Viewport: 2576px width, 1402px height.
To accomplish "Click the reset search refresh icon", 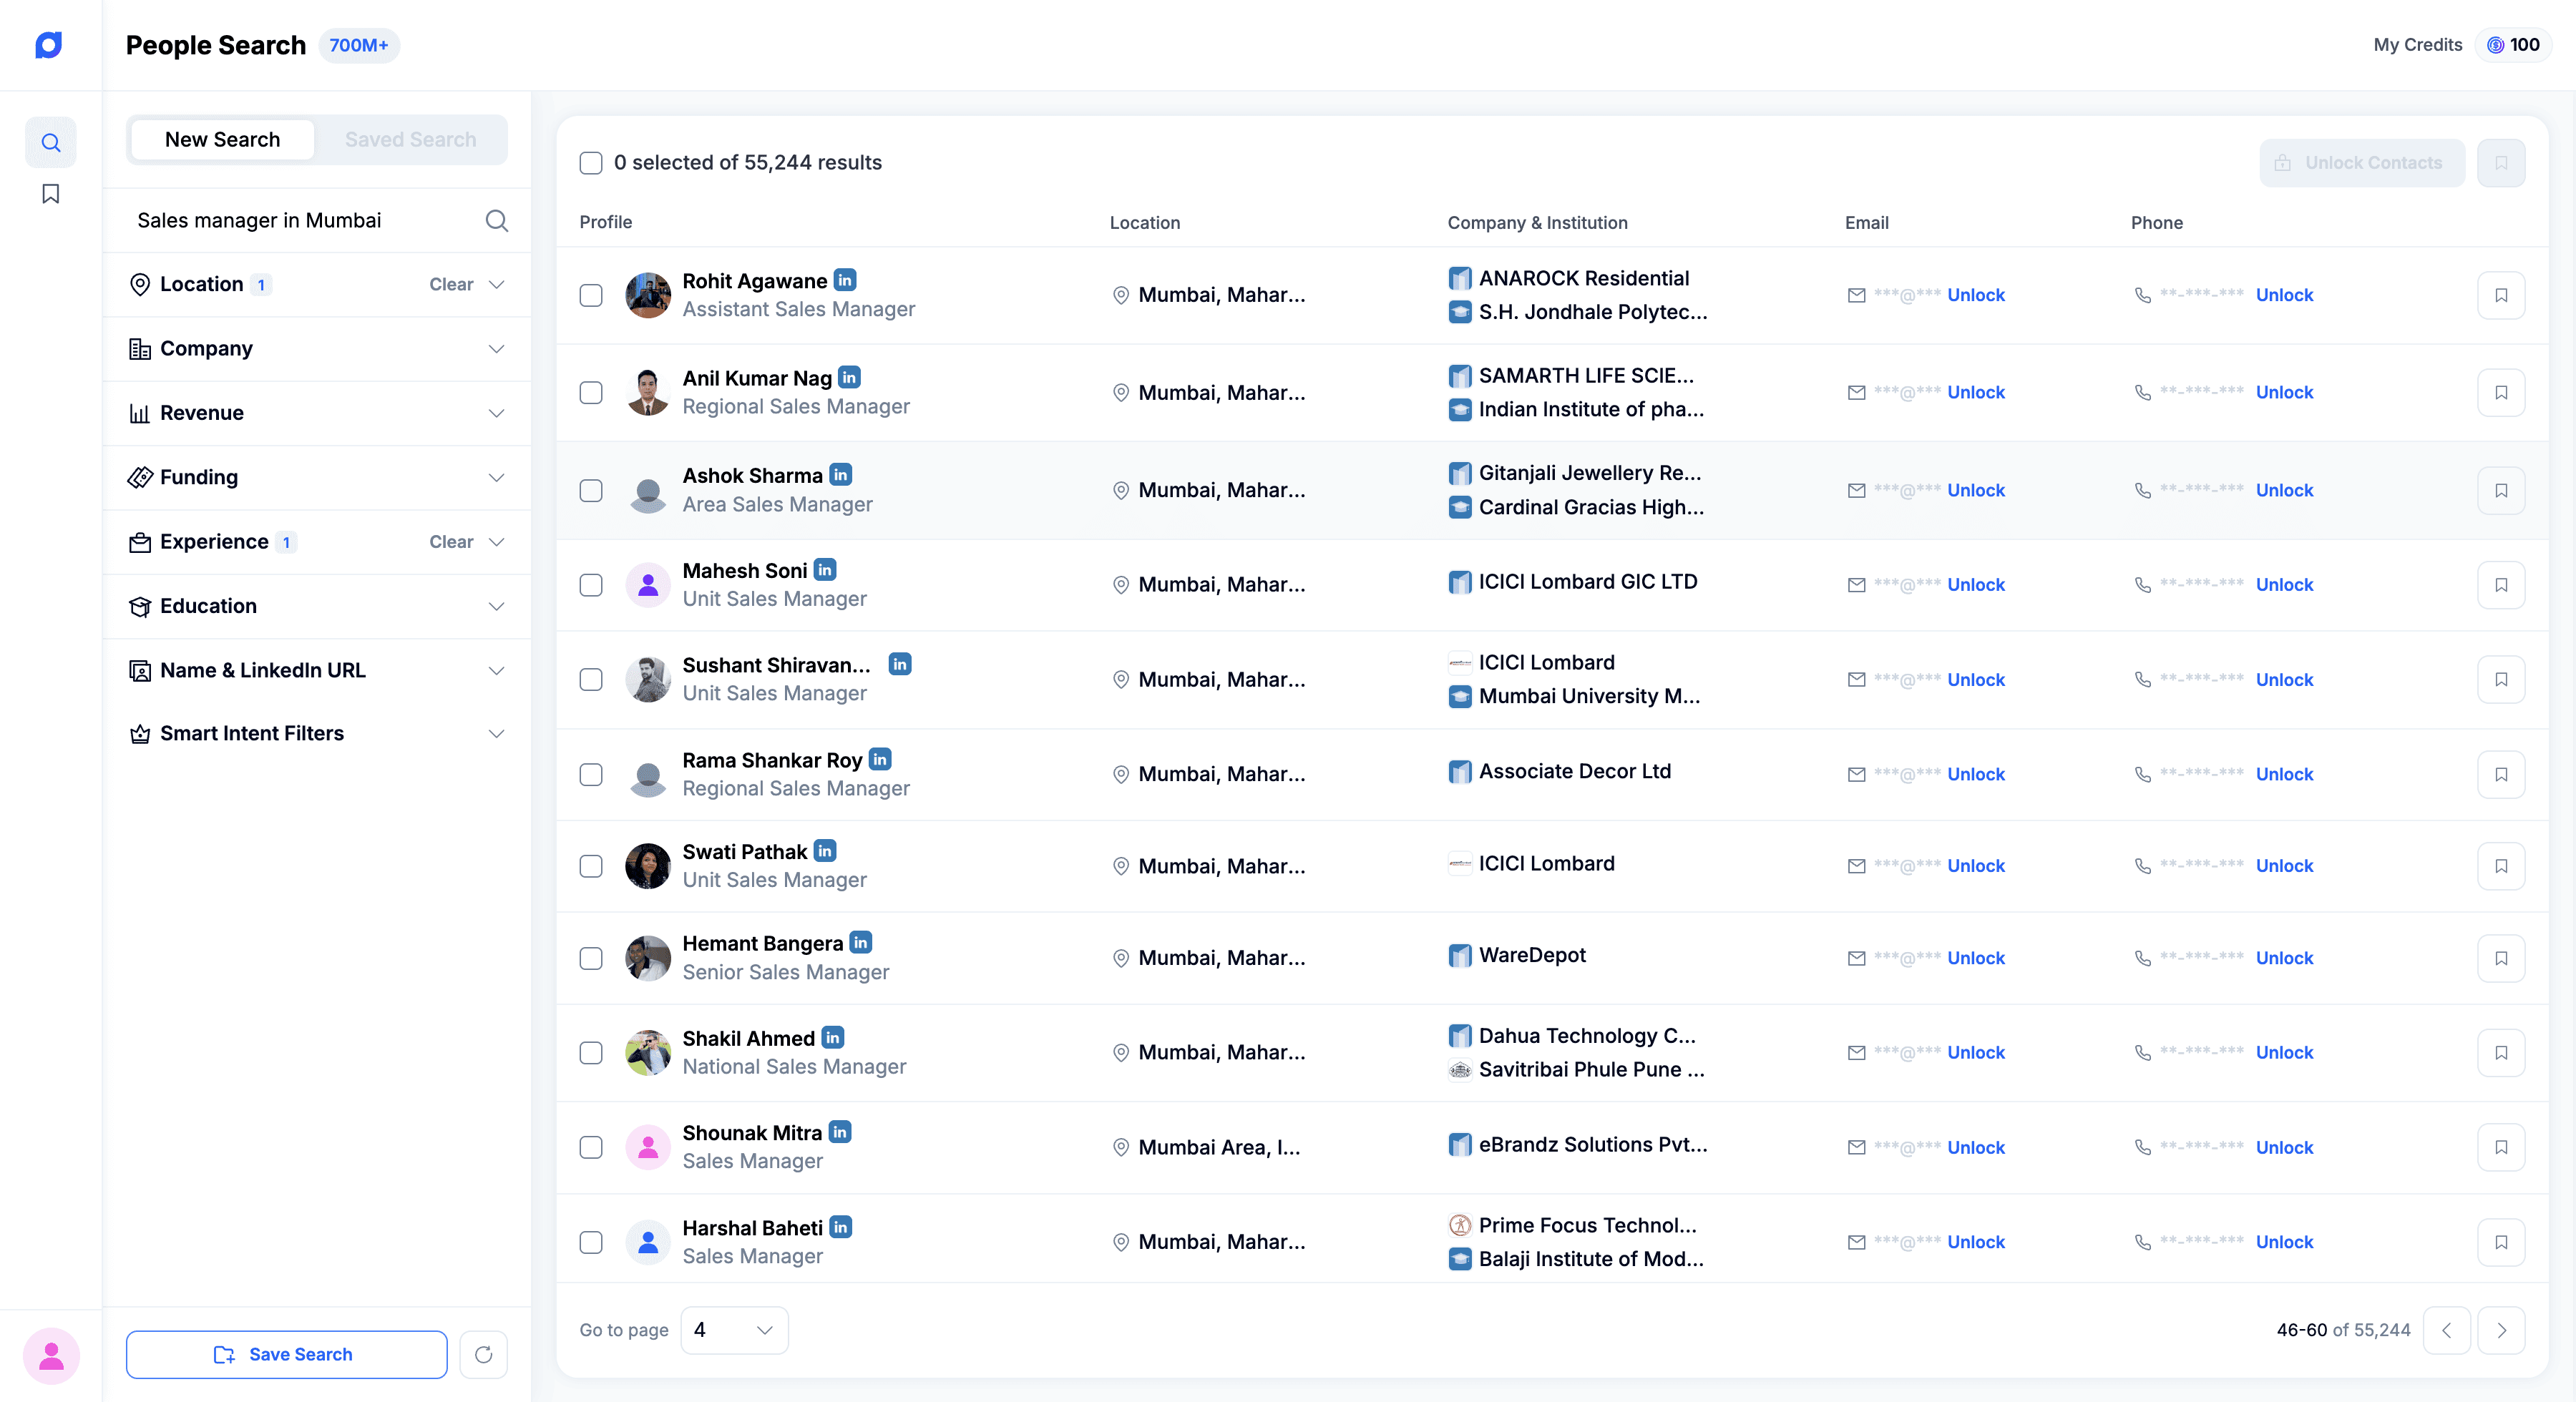I will (x=483, y=1354).
